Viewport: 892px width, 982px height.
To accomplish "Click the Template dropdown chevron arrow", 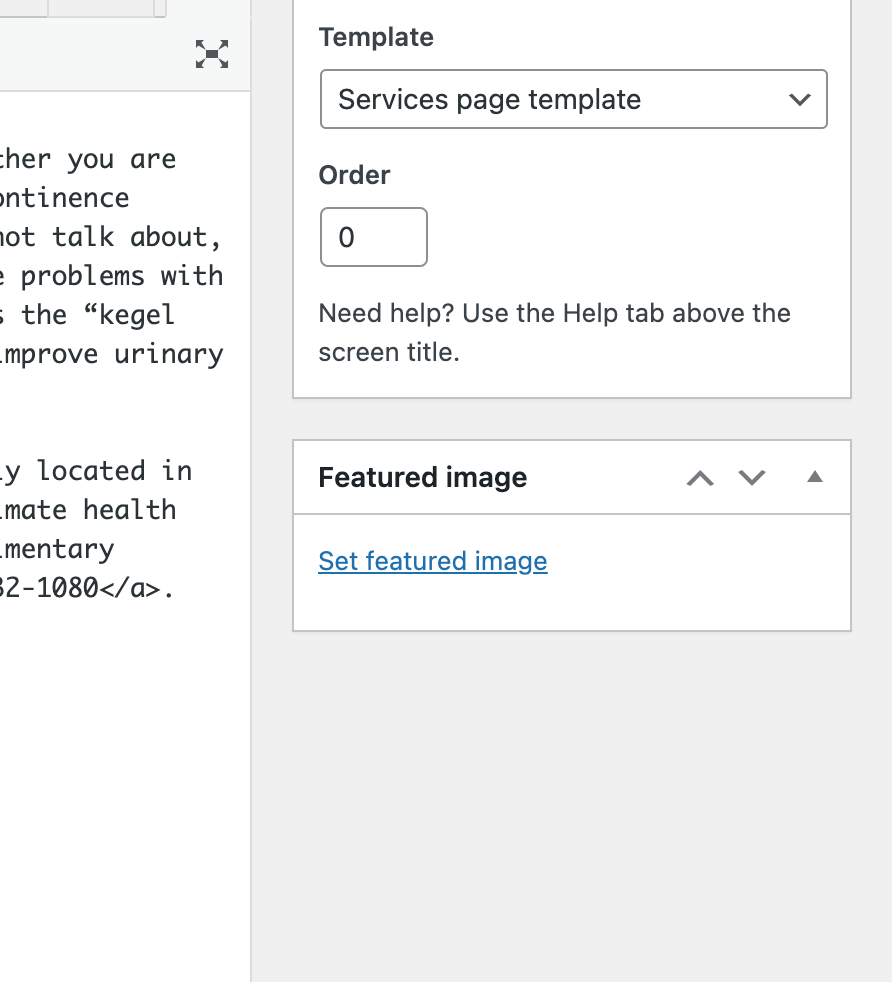I will coord(800,100).
